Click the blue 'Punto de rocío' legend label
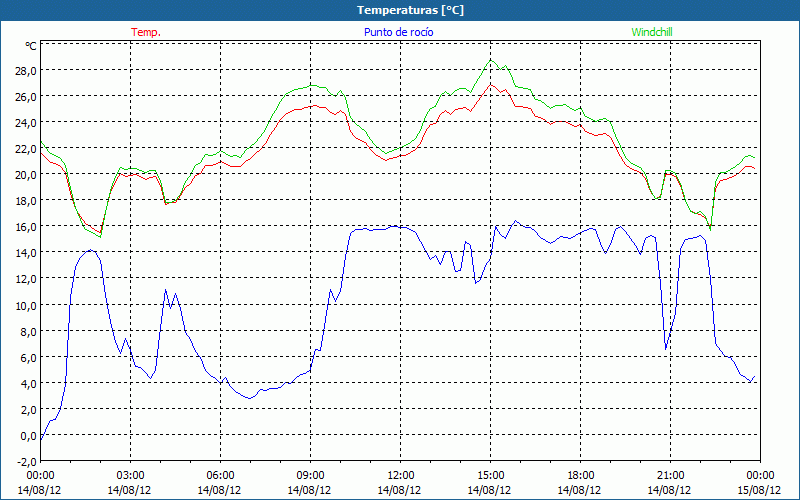 [x=398, y=32]
